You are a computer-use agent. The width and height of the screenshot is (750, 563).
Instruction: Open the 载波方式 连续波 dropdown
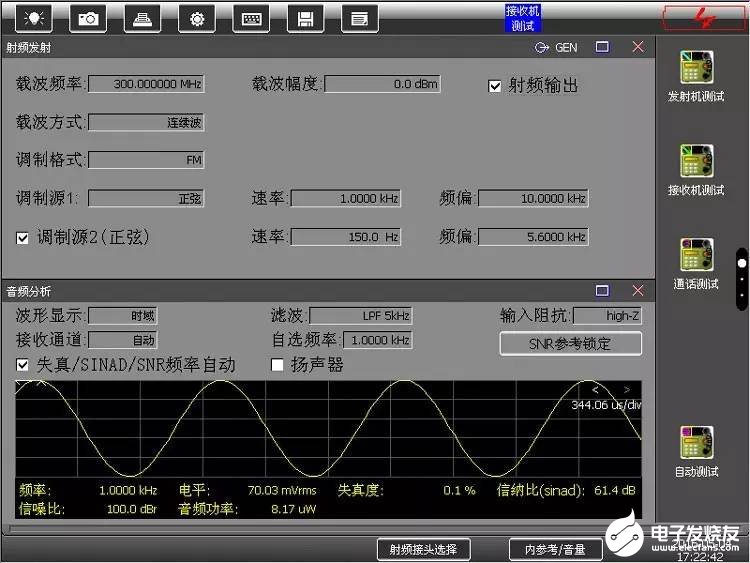pos(146,122)
